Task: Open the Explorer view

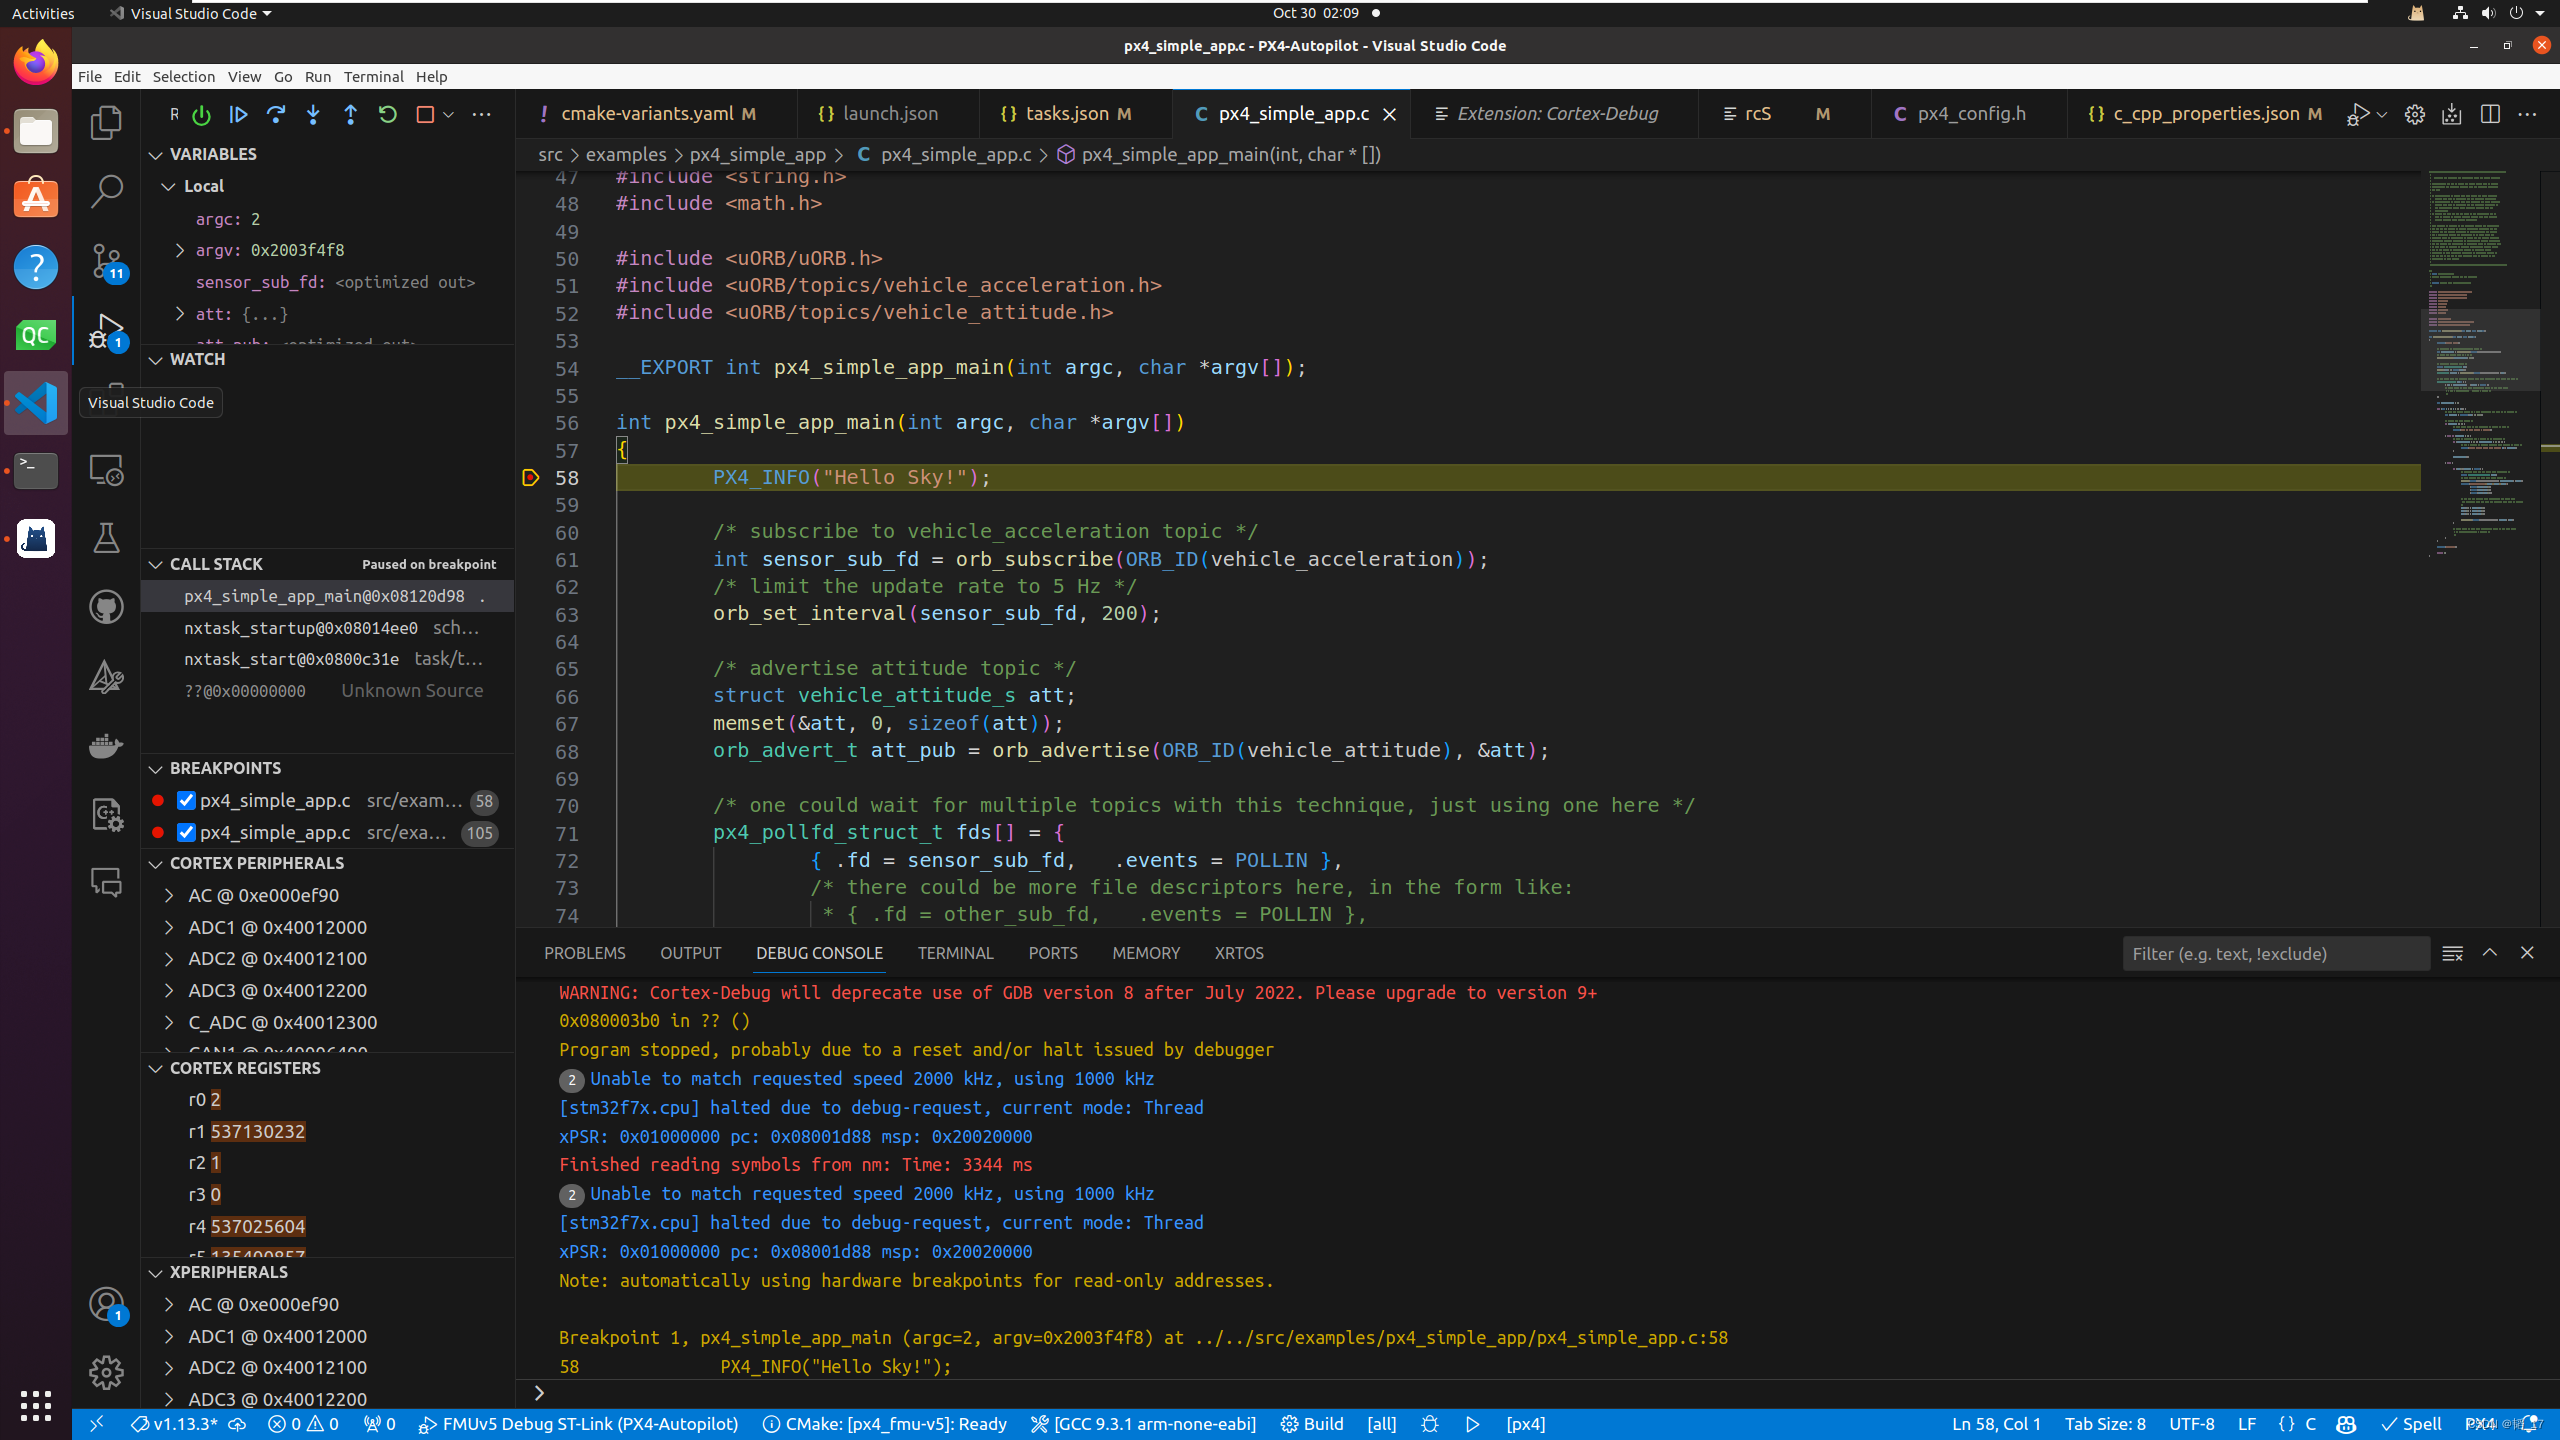Action: (x=106, y=123)
